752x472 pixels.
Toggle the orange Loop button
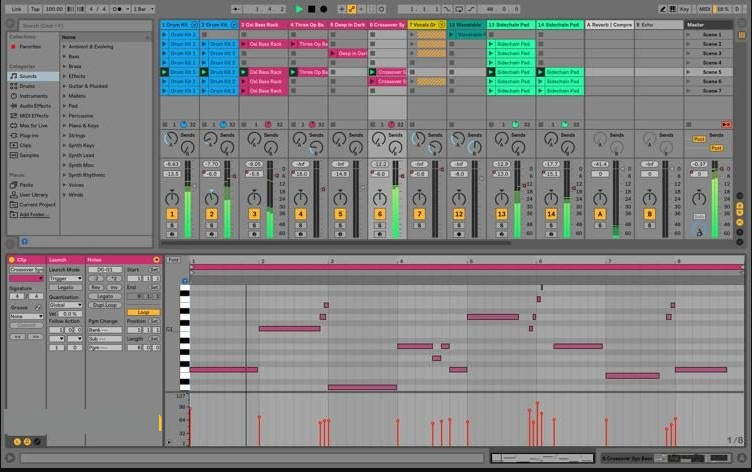(x=143, y=312)
